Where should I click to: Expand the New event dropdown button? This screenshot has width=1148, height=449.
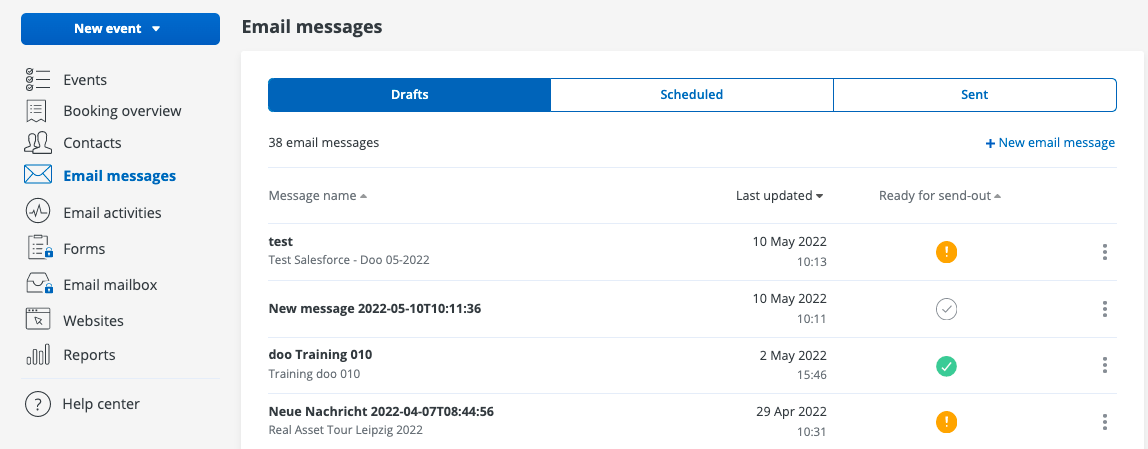pyautogui.click(x=120, y=29)
